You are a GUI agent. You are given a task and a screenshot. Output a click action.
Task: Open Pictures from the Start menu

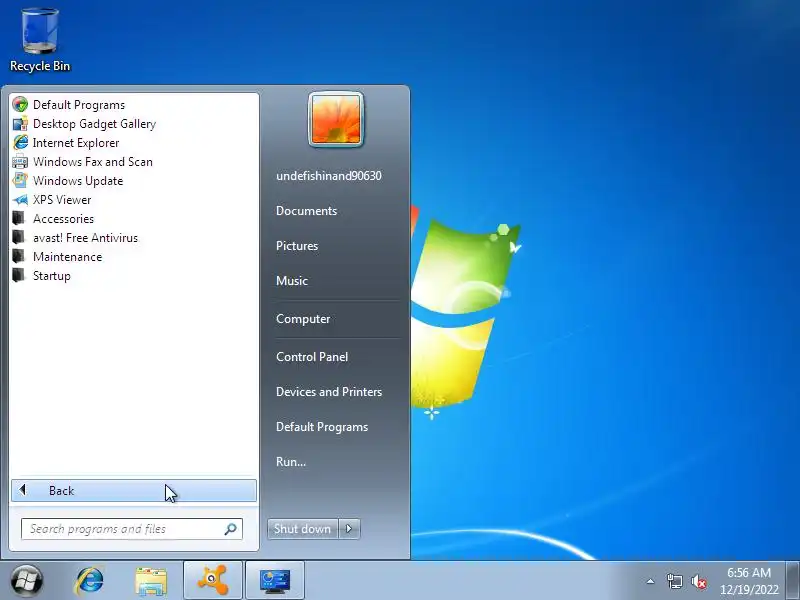[x=297, y=246]
